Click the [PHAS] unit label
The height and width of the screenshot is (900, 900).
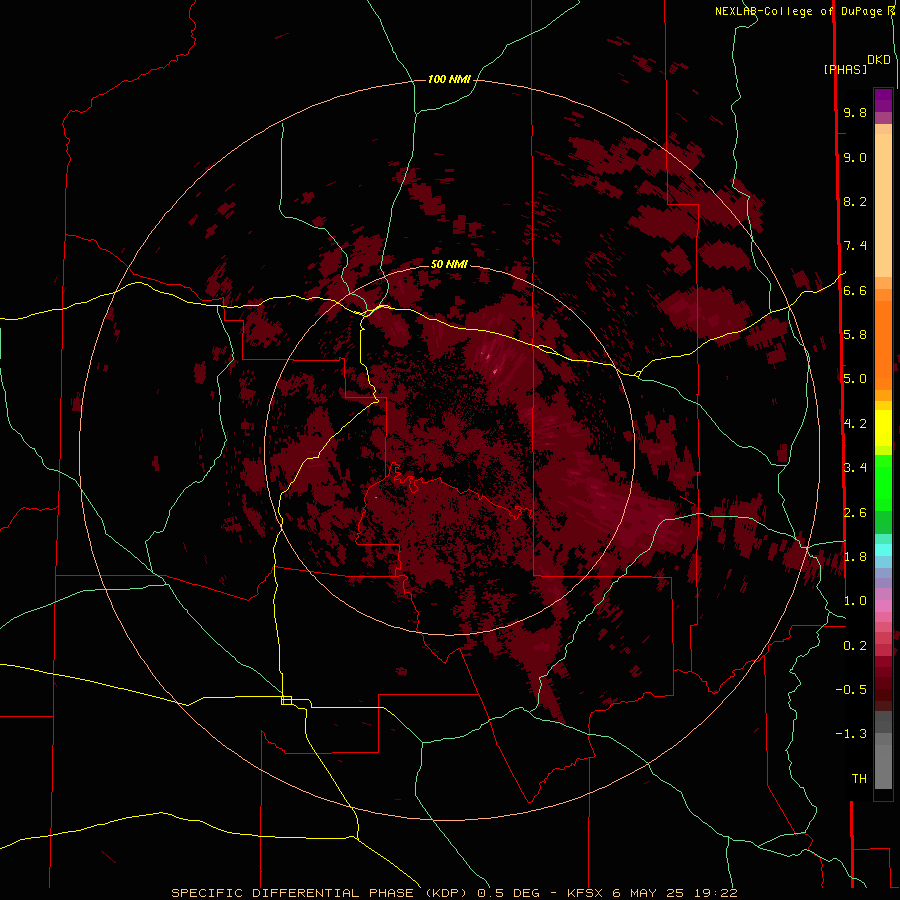845,70
